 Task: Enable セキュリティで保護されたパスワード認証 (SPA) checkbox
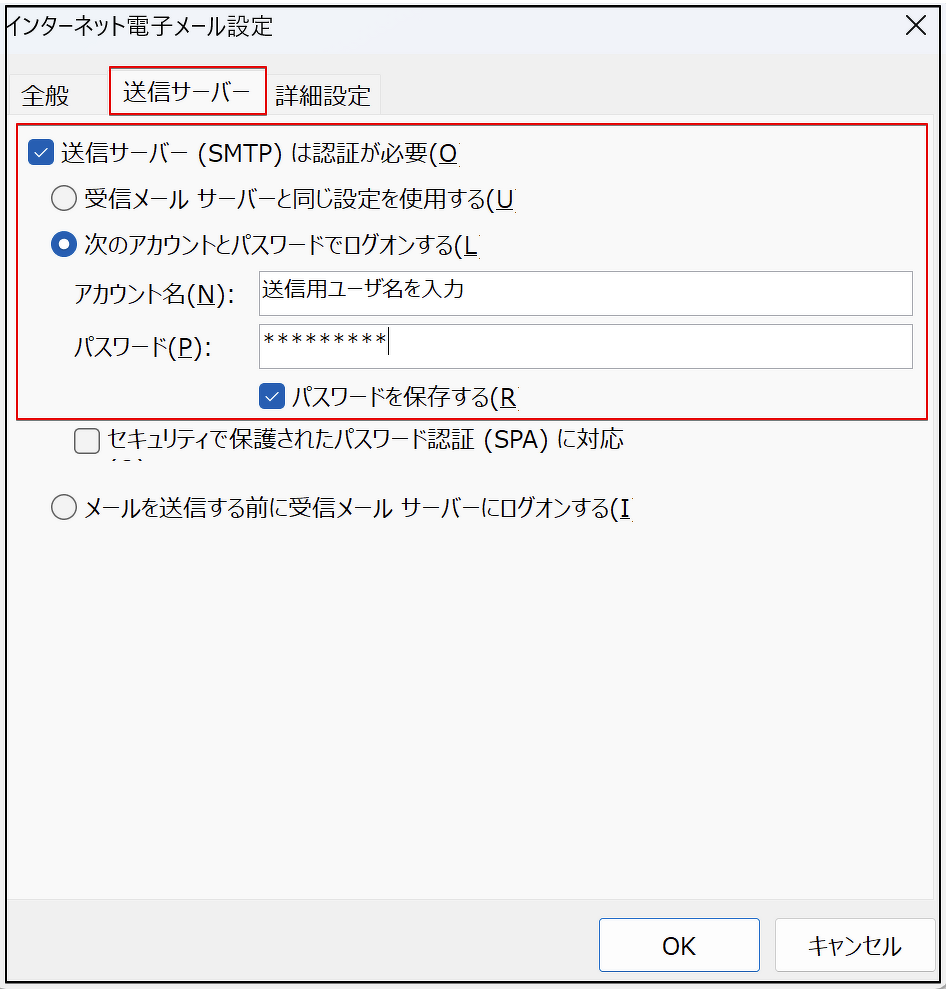(87, 440)
